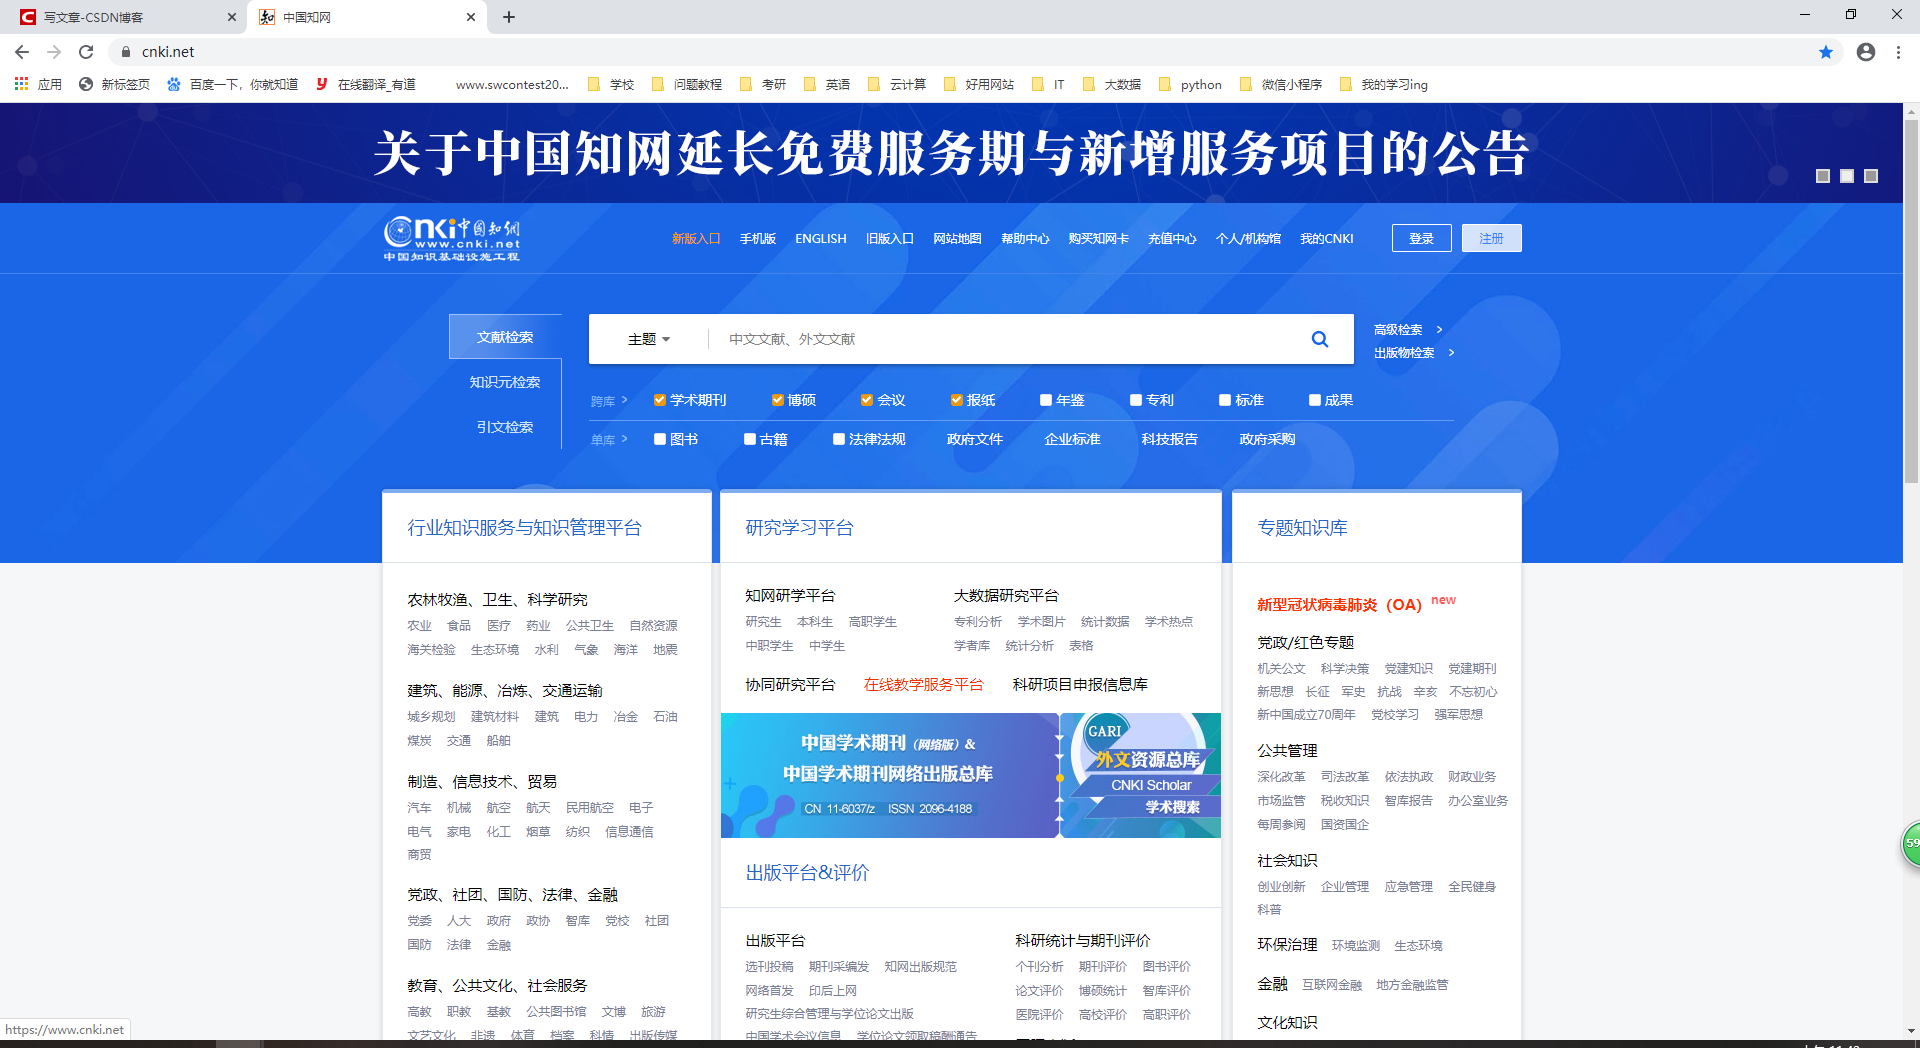Click the search text input field
Viewport: 1920px width, 1048px height.
(x=1000, y=339)
